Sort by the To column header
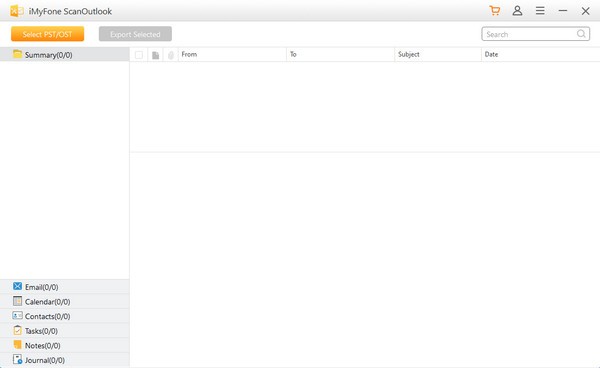Viewport: 600px width, 368px height. (341, 54)
